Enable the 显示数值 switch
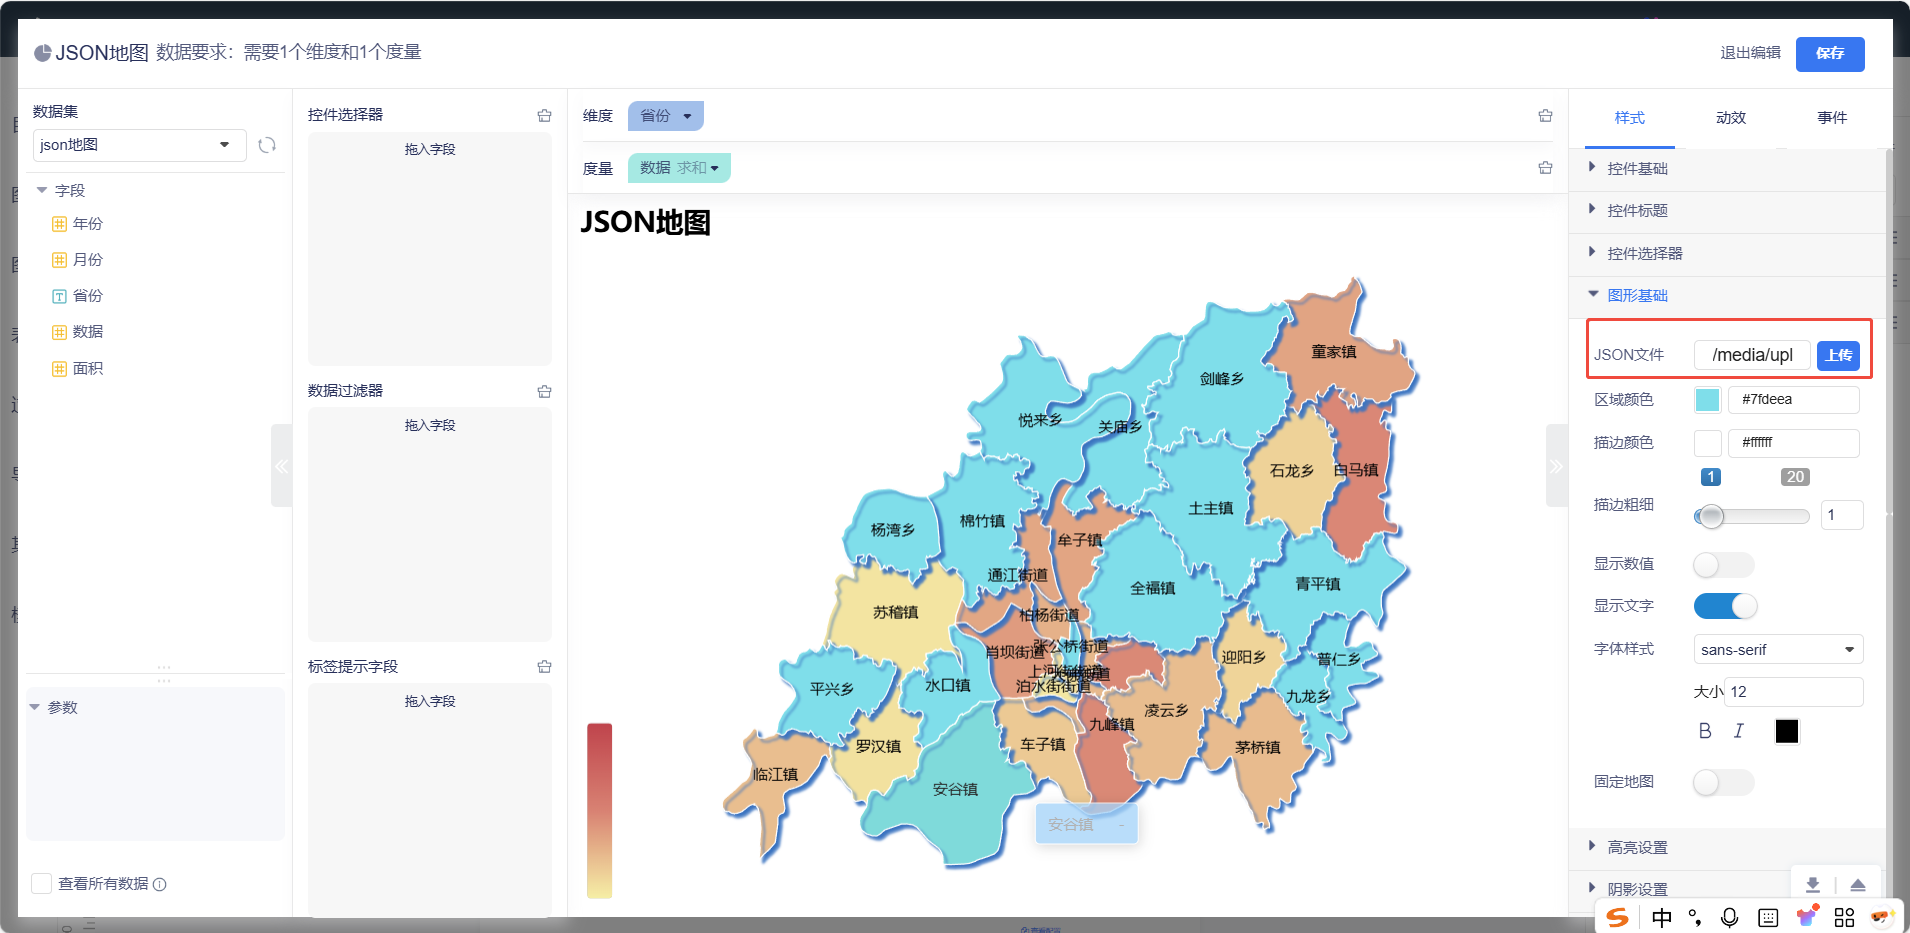1910x933 pixels. pyautogui.click(x=1723, y=565)
